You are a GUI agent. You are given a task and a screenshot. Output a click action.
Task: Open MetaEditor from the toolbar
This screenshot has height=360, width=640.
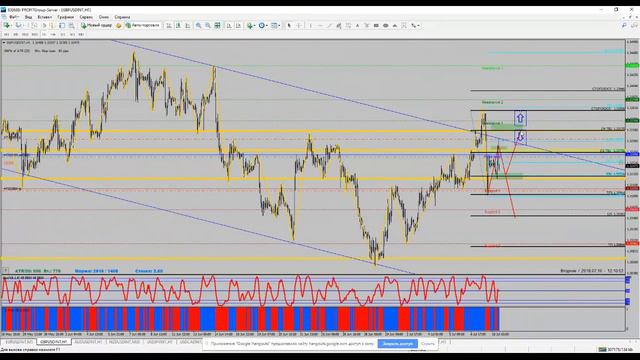118,25
